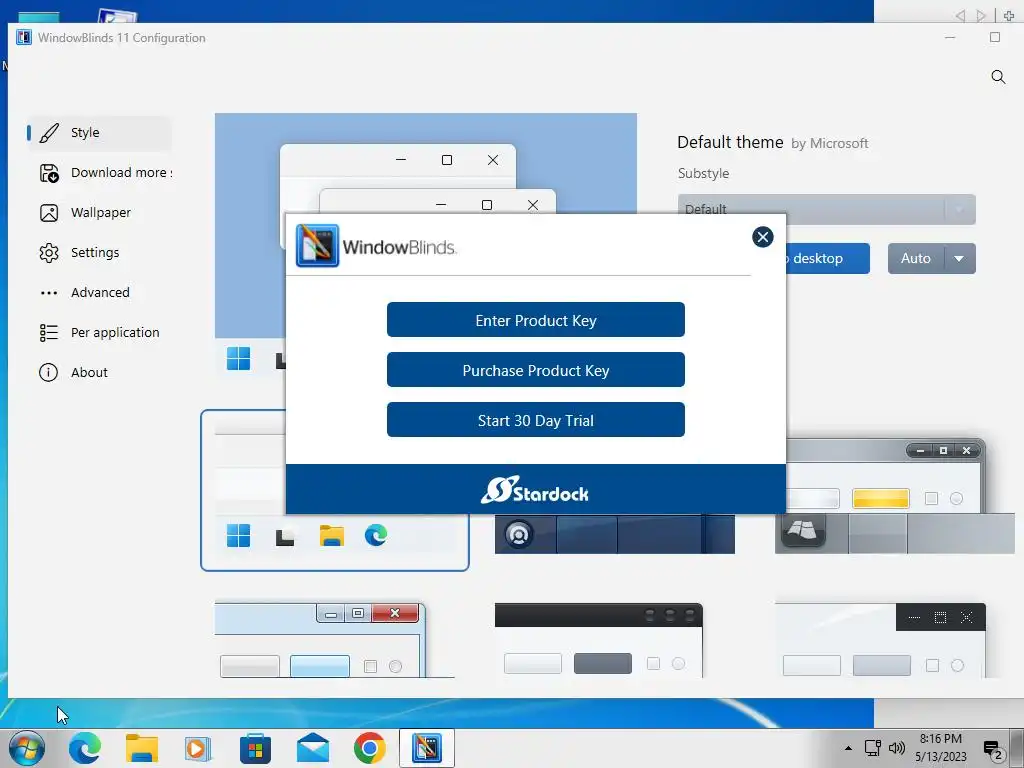This screenshot has height=768, width=1024.
Task: Click the WindowBlinds taskbar icon
Action: pos(426,748)
